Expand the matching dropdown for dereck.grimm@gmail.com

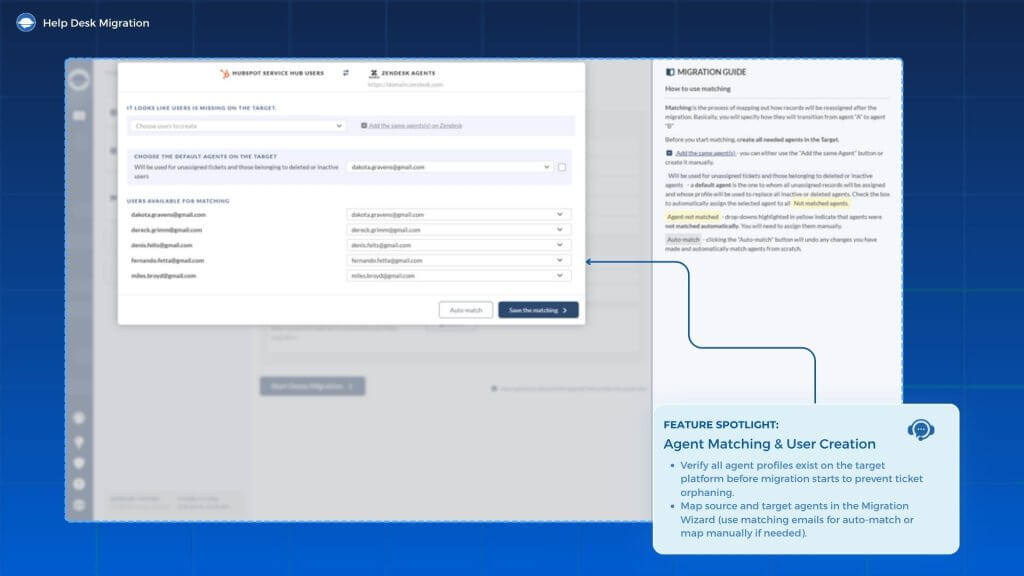[x=458, y=230]
